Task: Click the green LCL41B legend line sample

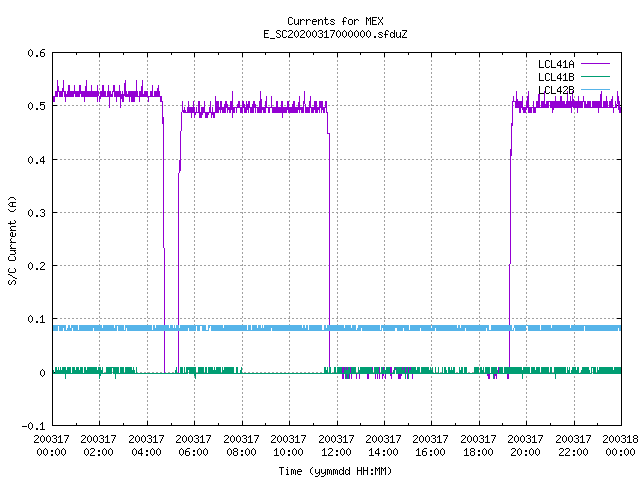Action: click(595, 76)
